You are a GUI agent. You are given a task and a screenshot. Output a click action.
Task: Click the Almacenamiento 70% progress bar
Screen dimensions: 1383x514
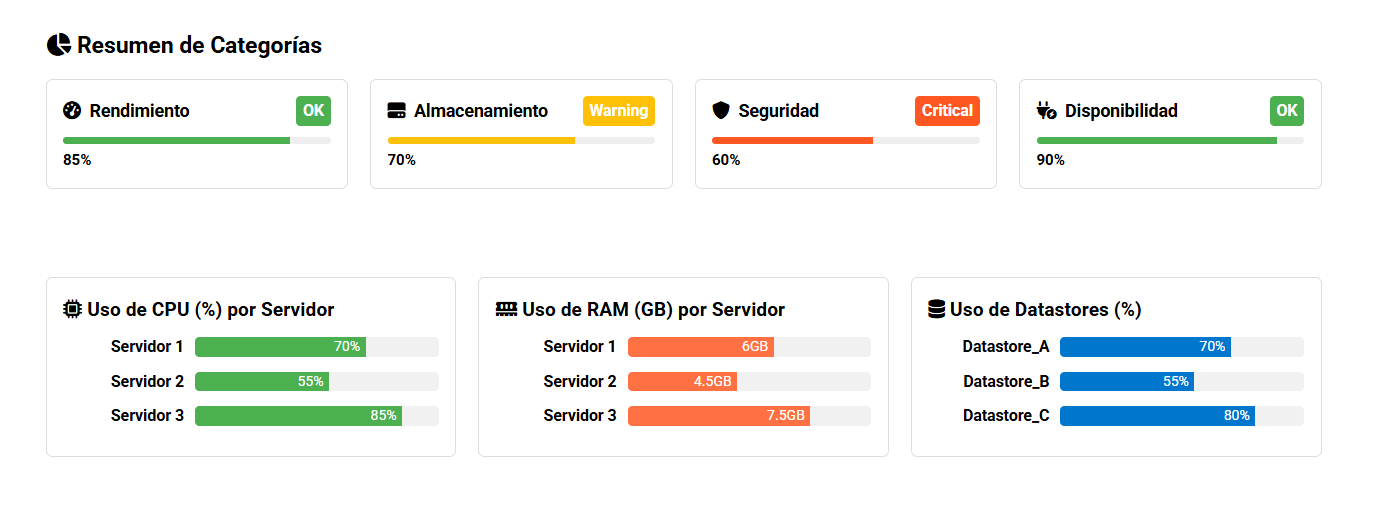pyautogui.click(x=521, y=141)
